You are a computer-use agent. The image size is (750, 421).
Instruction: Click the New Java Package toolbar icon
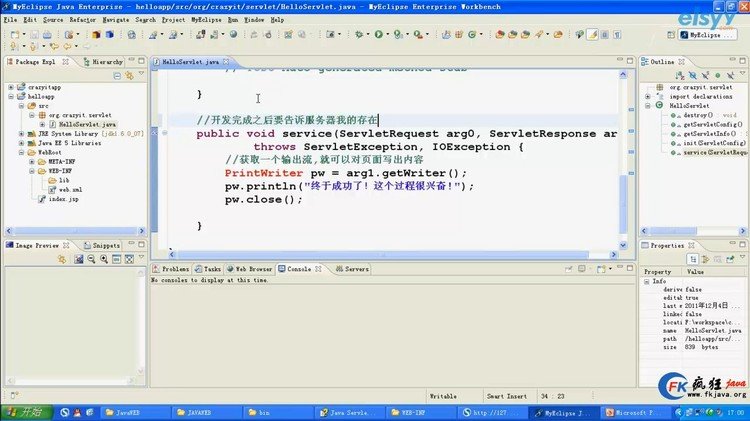459,34
